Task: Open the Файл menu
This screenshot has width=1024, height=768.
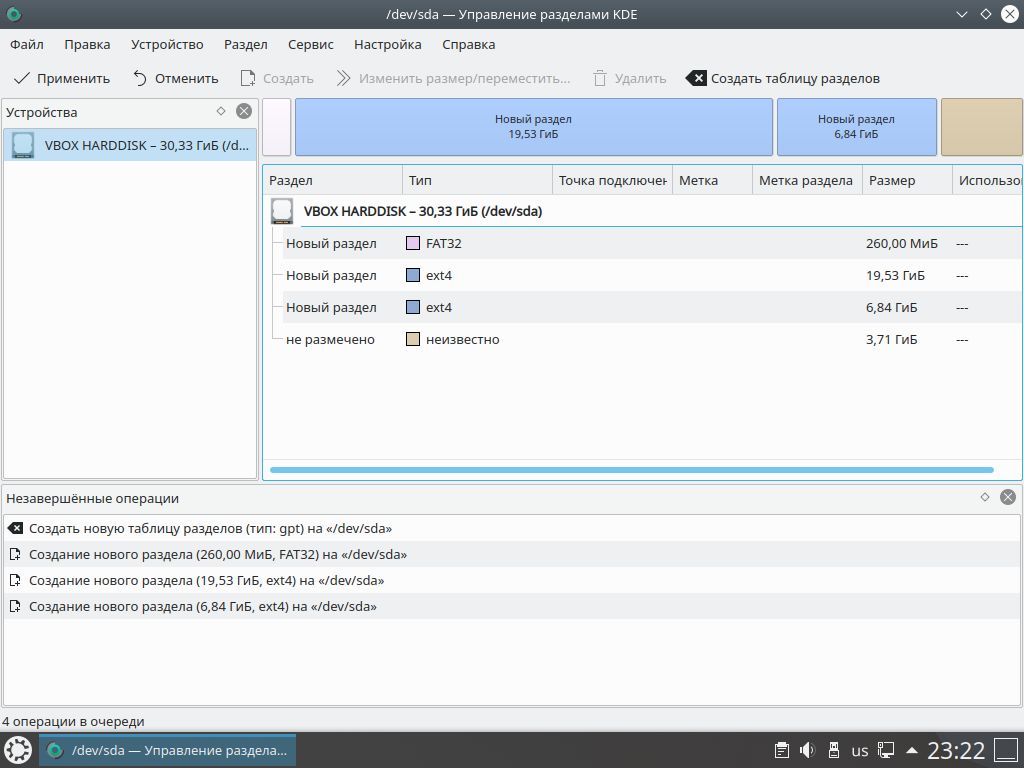Action: 27,44
